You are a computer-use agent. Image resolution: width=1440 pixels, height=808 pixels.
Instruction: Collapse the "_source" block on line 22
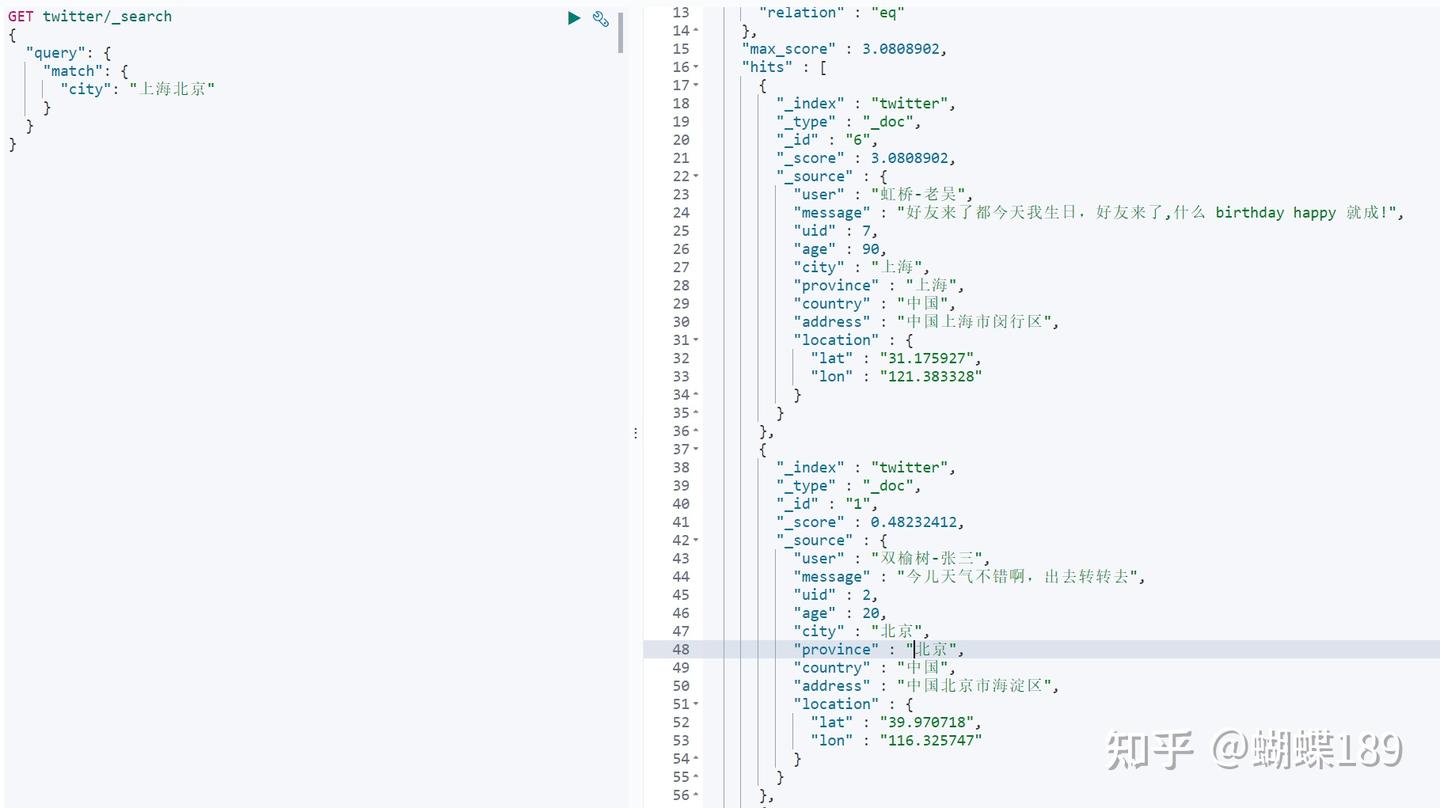pos(696,176)
